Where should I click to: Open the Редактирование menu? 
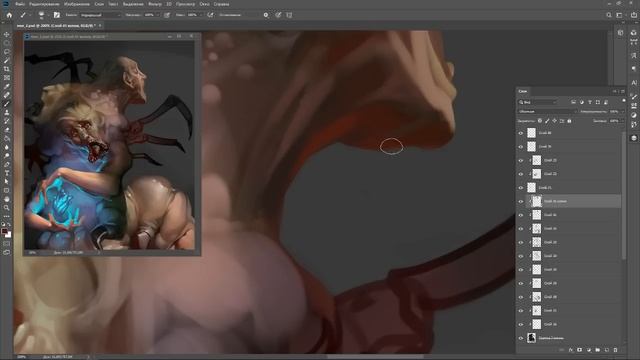(x=44, y=4)
